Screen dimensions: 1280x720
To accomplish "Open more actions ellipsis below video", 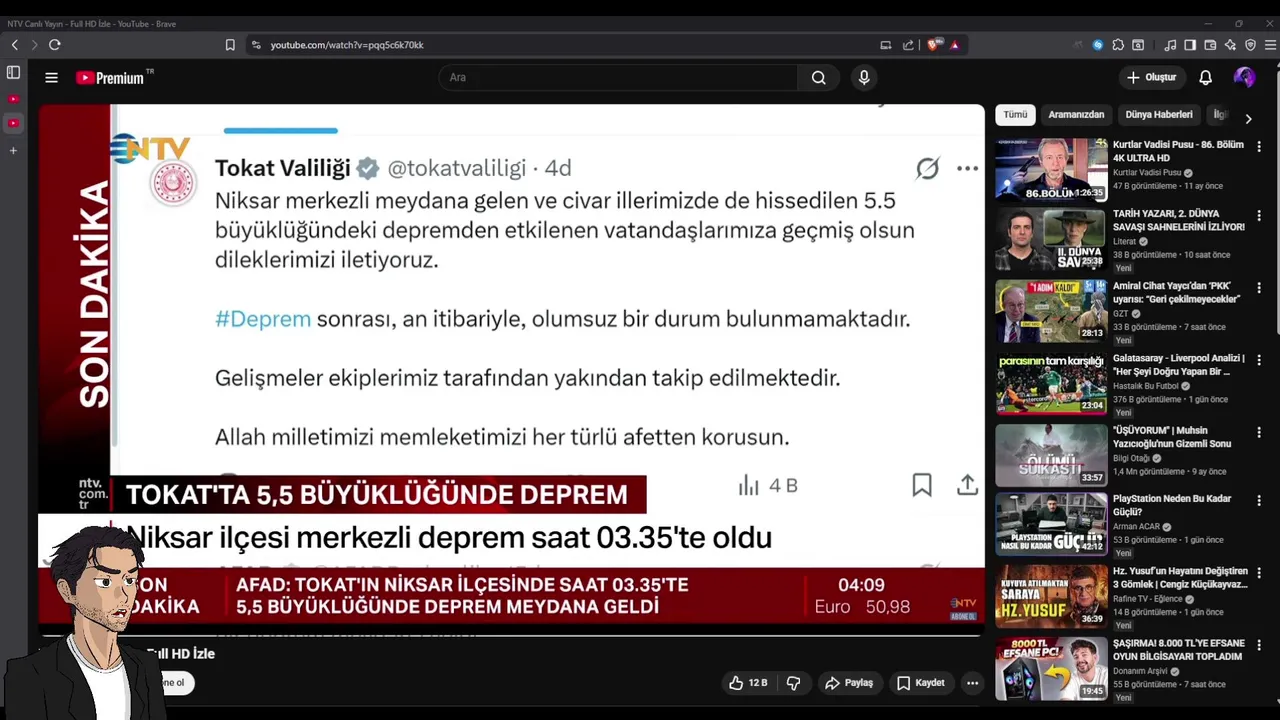I will point(972,683).
